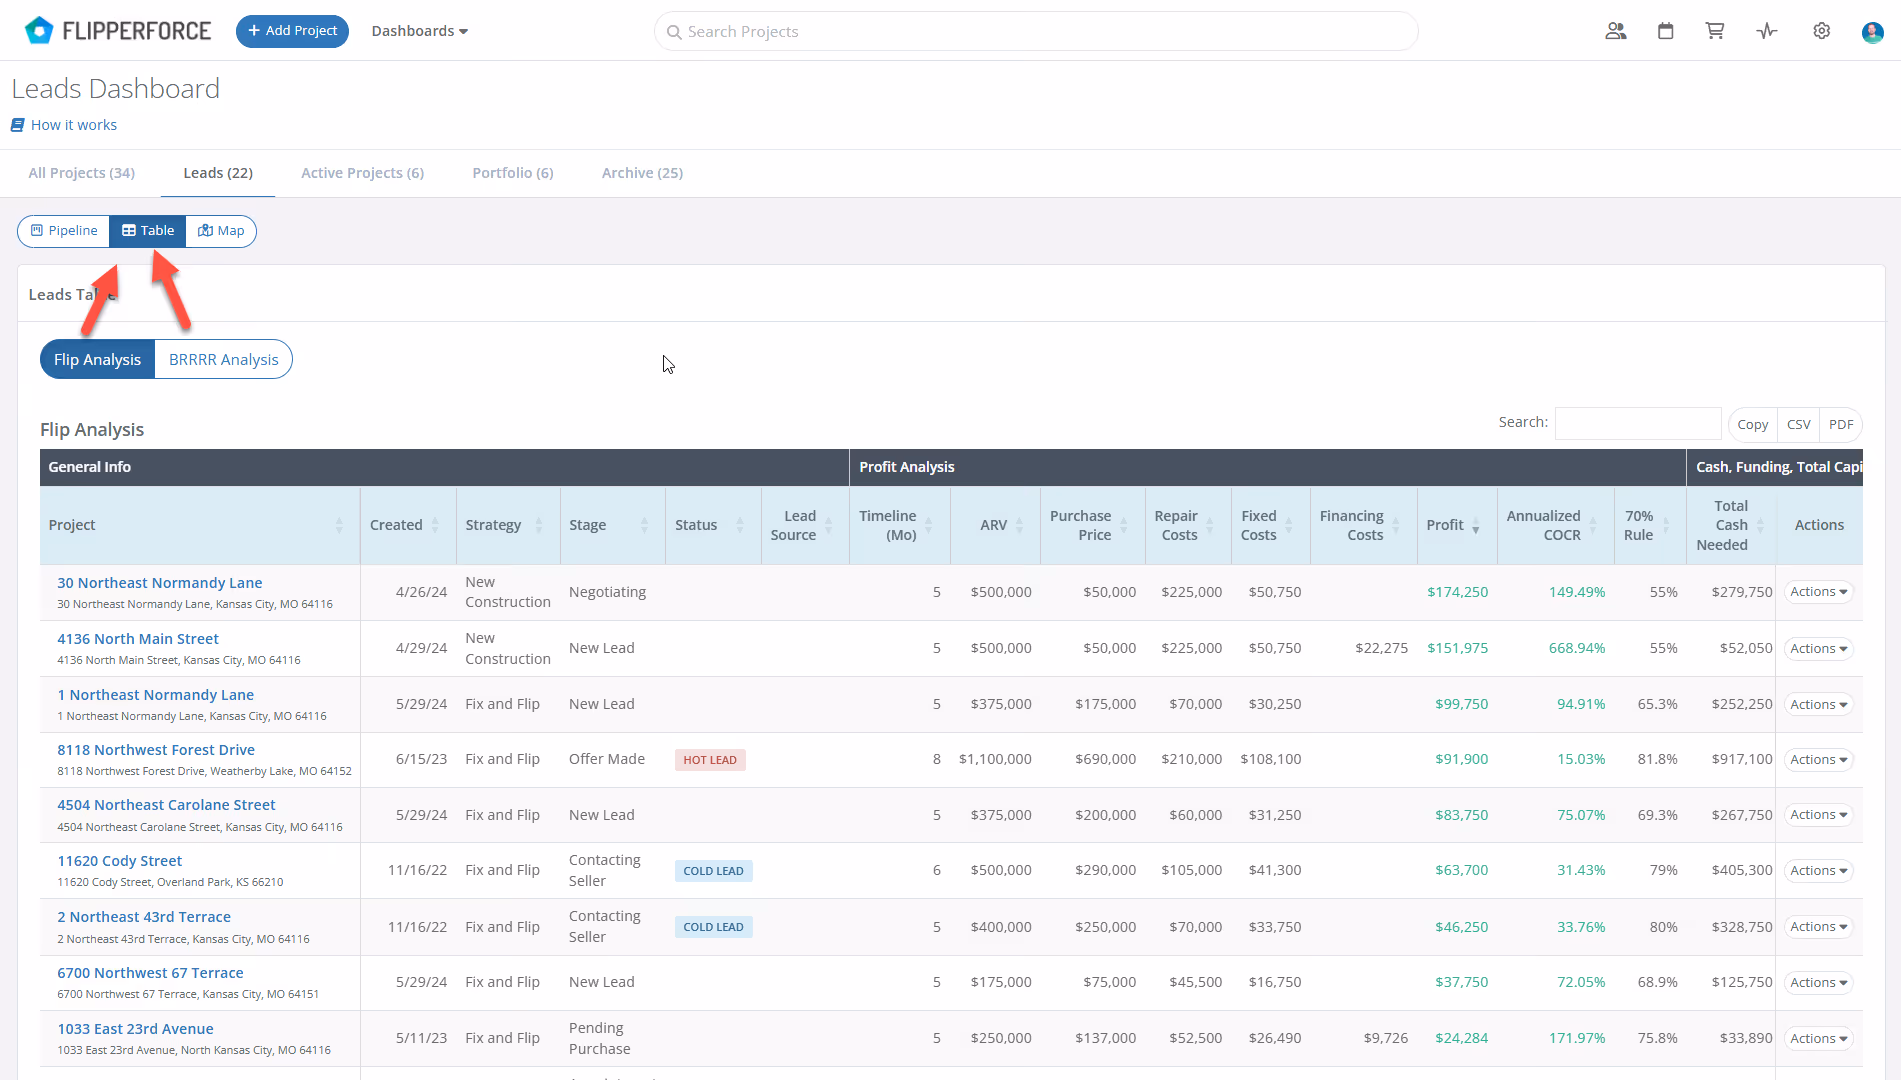Open the activity pulse icon
This screenshot has height=1080, width=1901.
pos(1767,31)
